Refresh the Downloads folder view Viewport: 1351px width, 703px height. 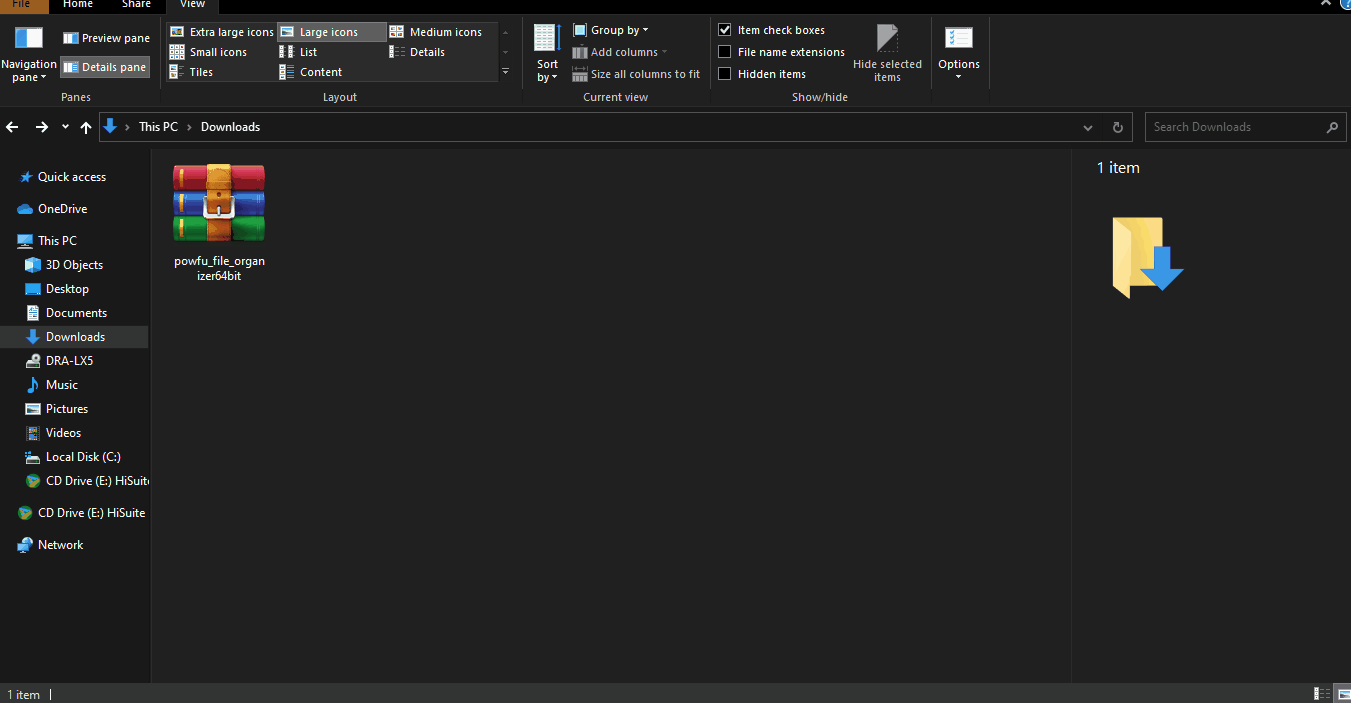(1117, 127)
